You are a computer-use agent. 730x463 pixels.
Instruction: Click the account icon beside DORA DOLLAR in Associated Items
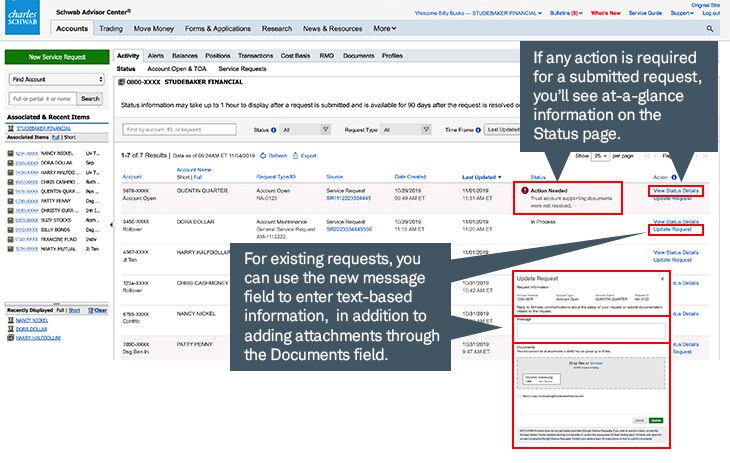[x=10, y=163]
